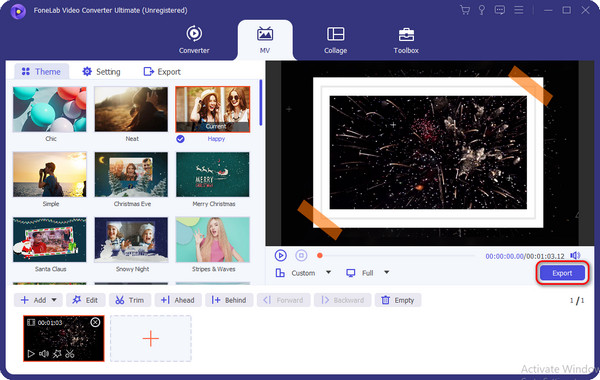
Task: Click the monitor icon beside Full
Action: [351, 273]
